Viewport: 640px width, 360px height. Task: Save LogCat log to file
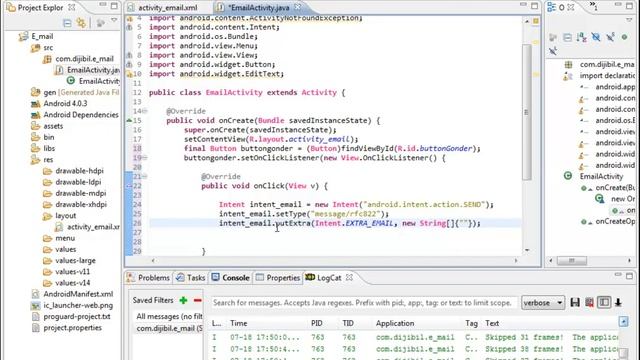tap(575, 302)
